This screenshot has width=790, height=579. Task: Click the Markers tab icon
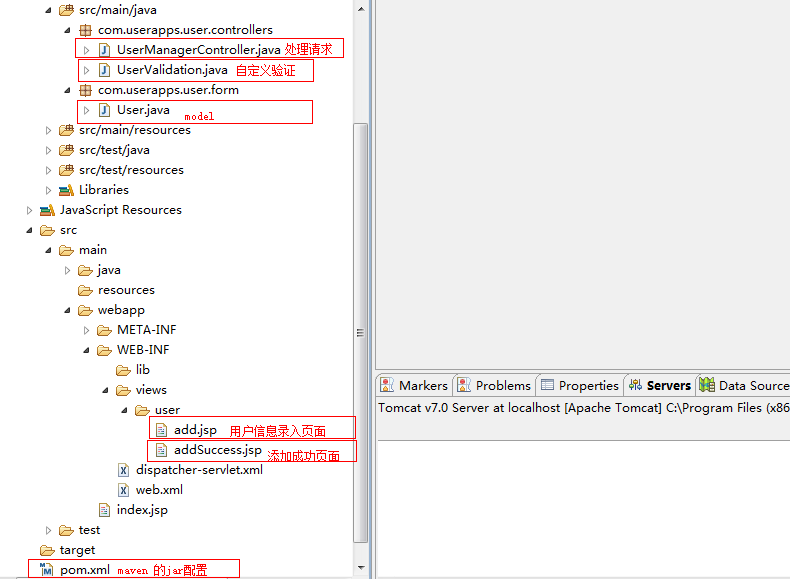(387, 385)
